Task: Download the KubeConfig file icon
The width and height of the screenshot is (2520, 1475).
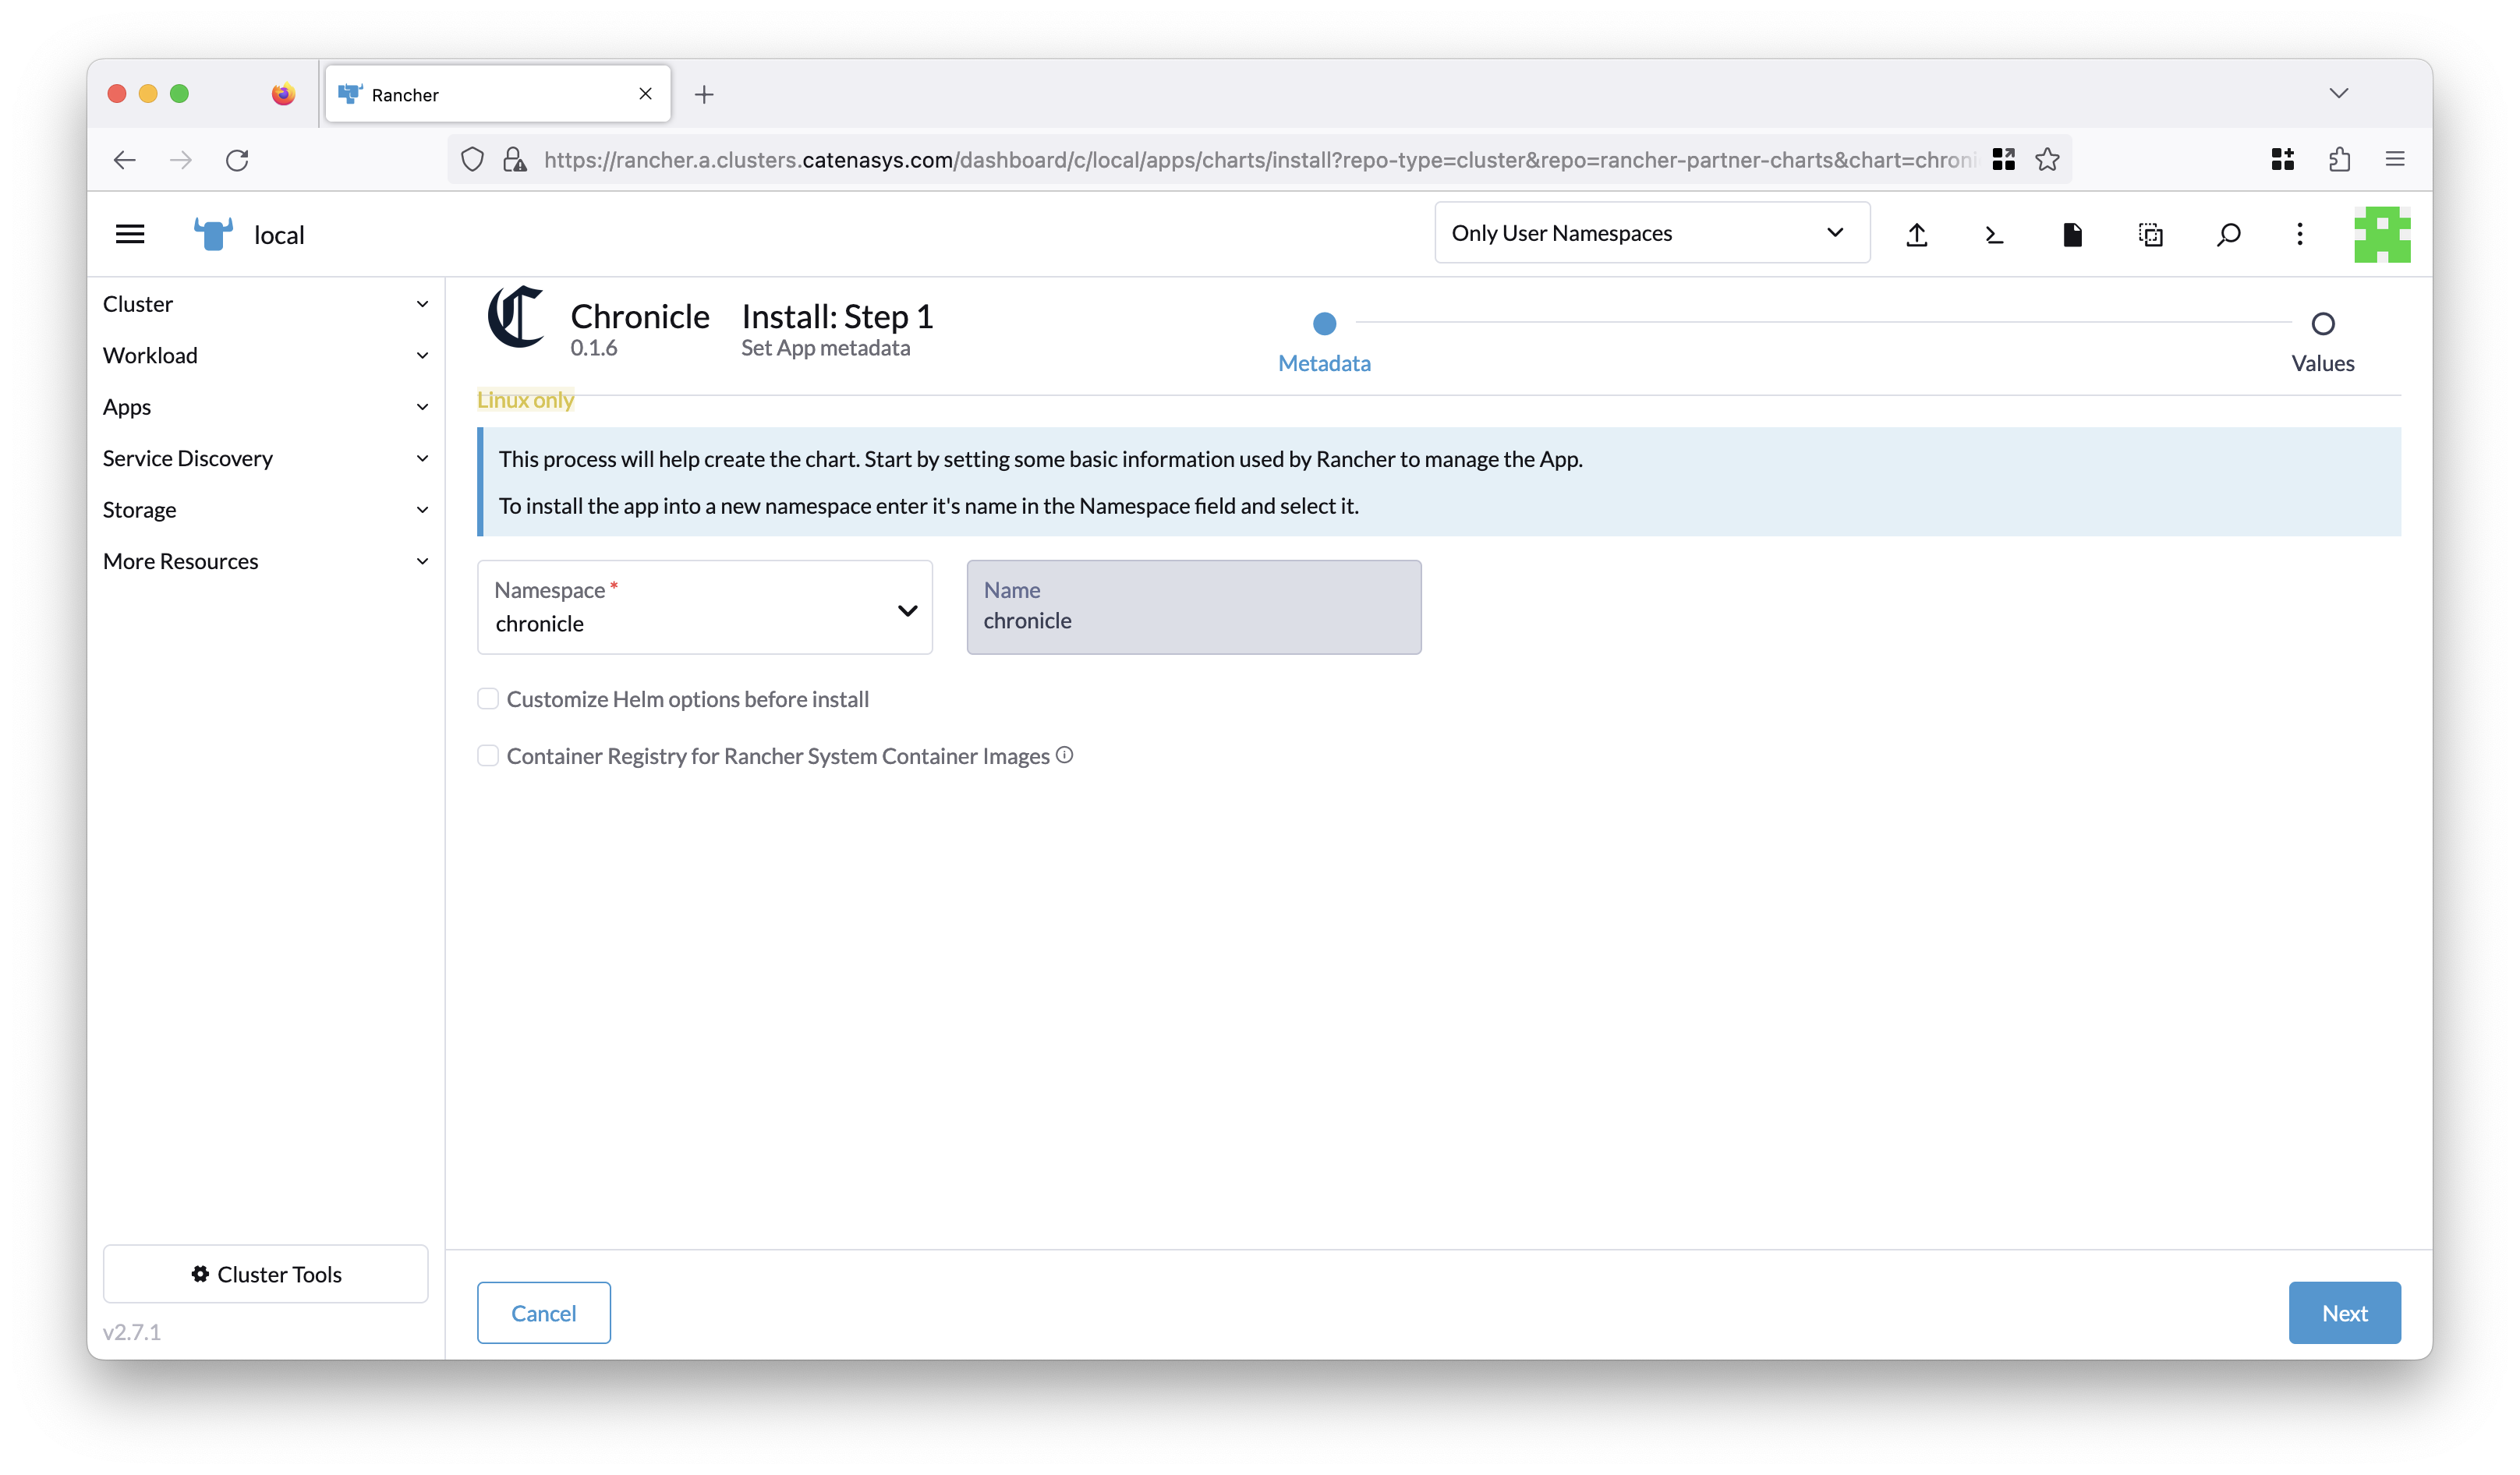Action: 2072,234
